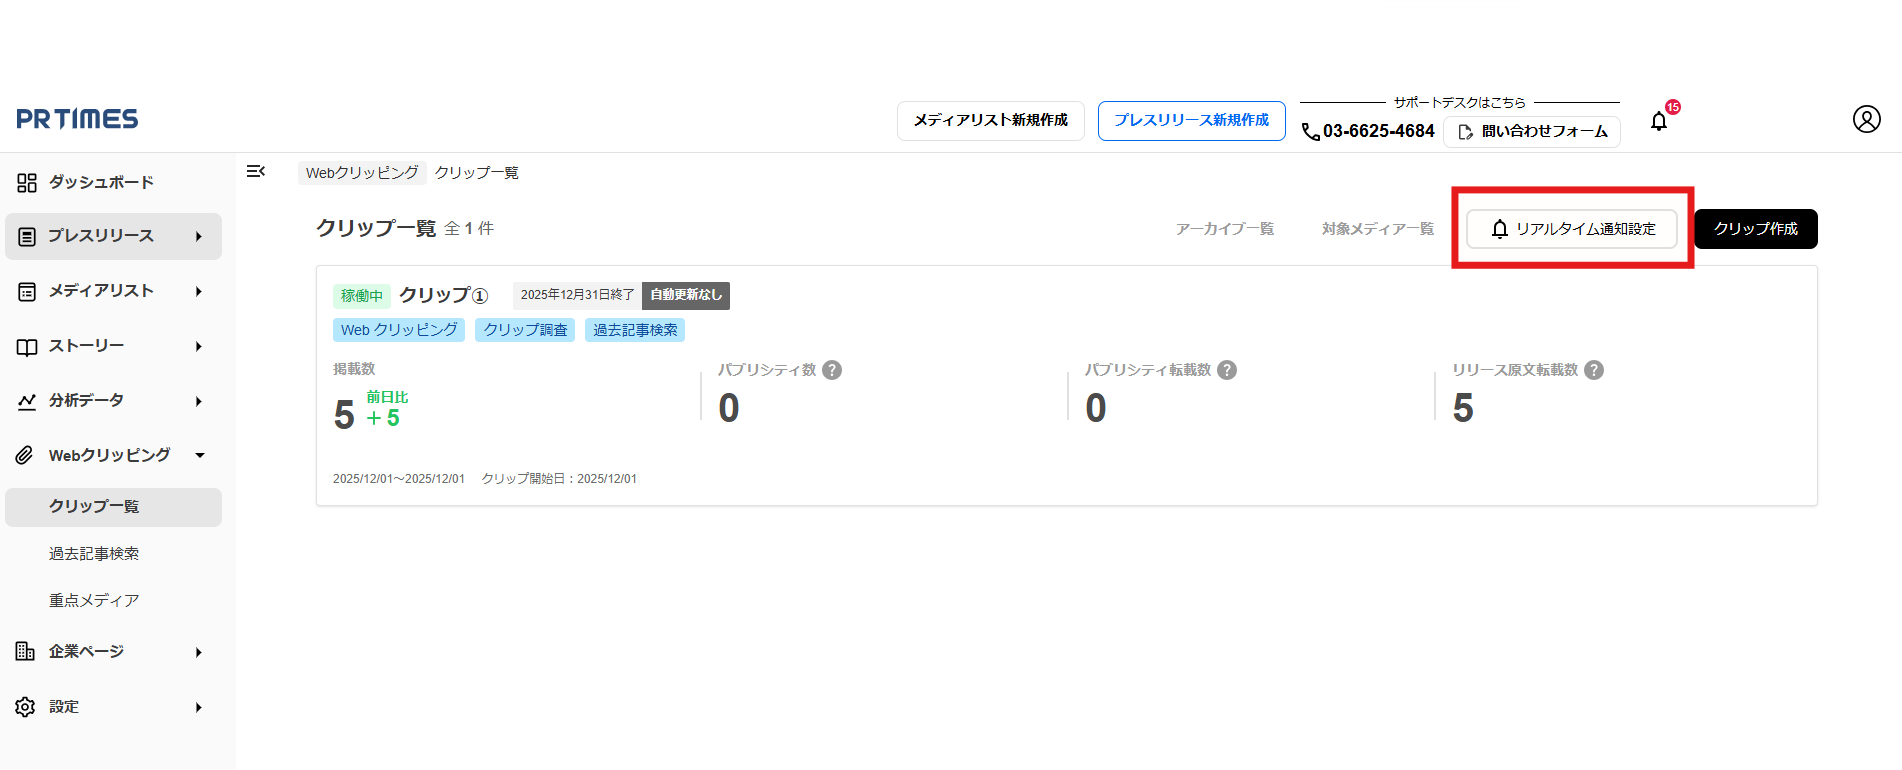
Task: Click the クリップ調査 tag
Action: (x=525, y=330)
